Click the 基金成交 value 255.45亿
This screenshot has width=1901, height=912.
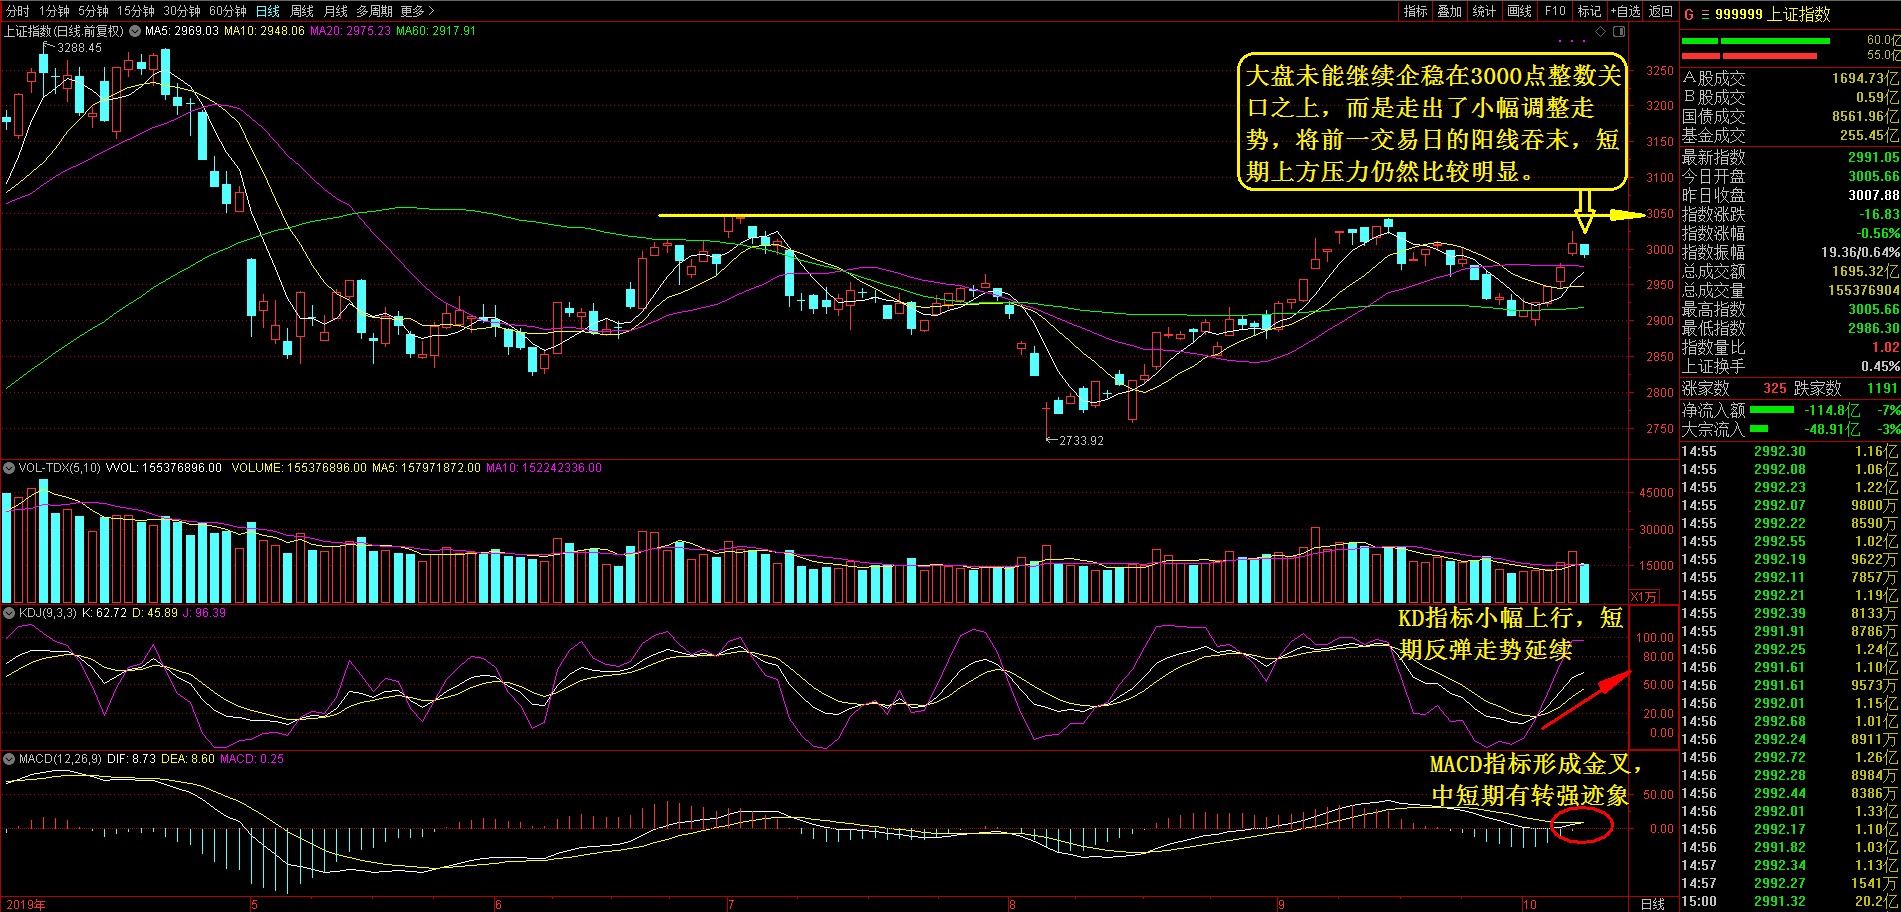[x=1869, y=135]
